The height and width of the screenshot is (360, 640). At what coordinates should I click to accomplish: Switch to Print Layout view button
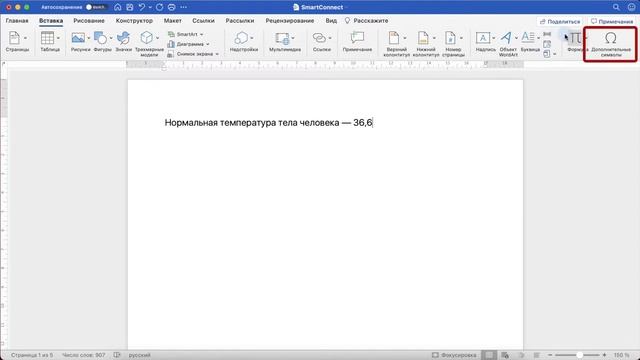click(x=489, y=355)
